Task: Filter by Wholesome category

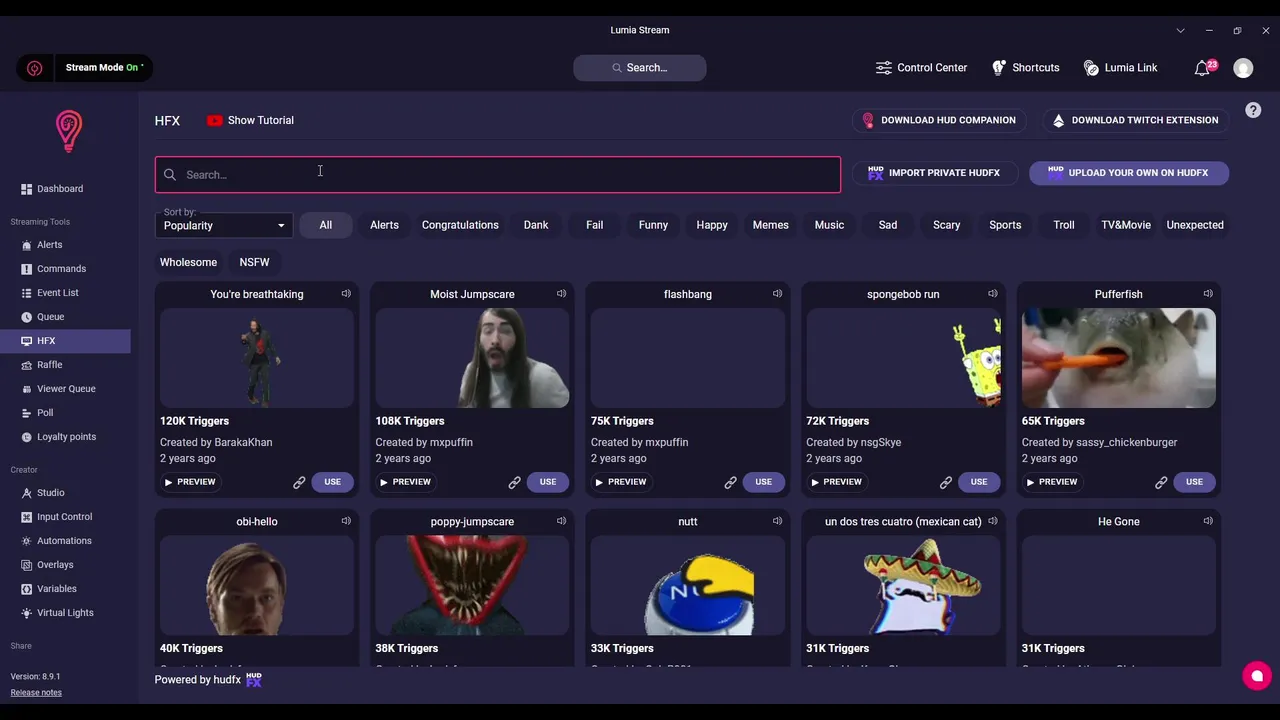Action: pyautogui.click(x=188, y=262)
